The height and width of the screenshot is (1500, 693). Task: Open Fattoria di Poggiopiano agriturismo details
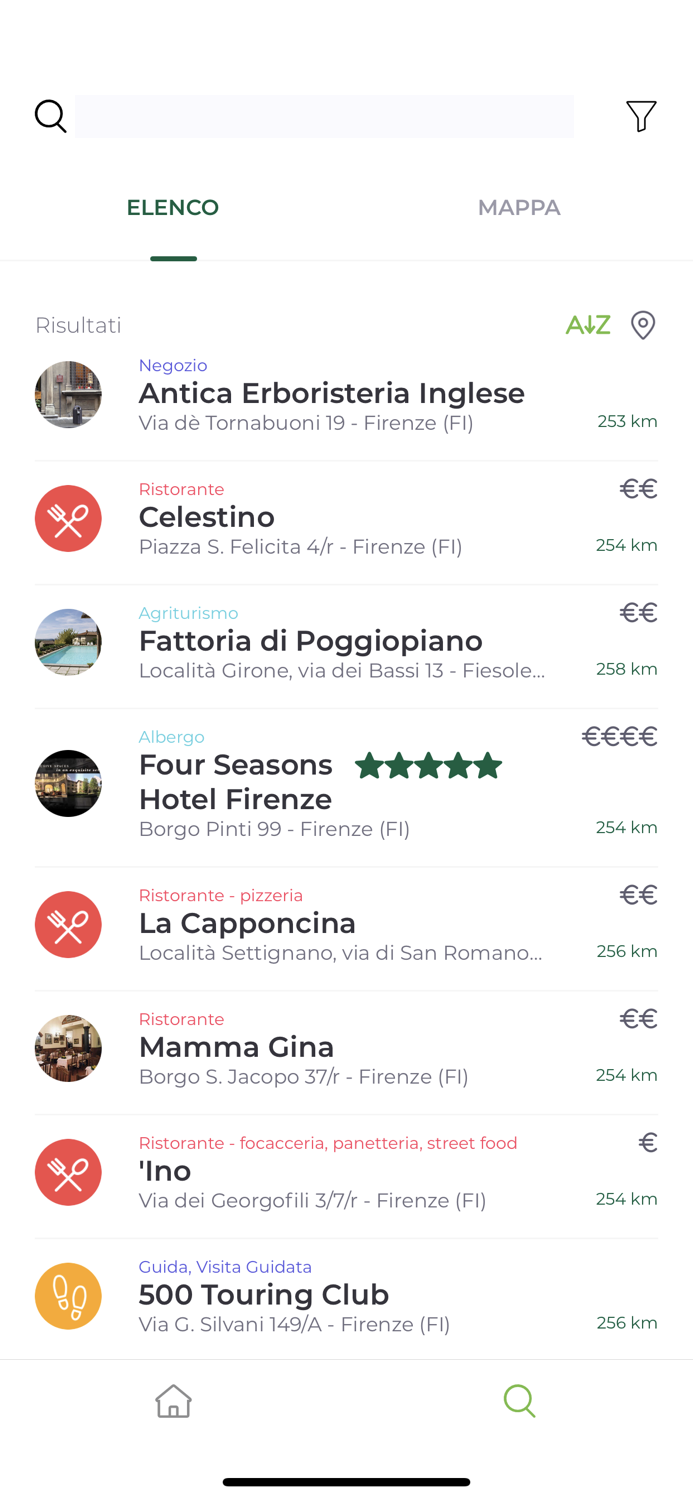[310, 640]
